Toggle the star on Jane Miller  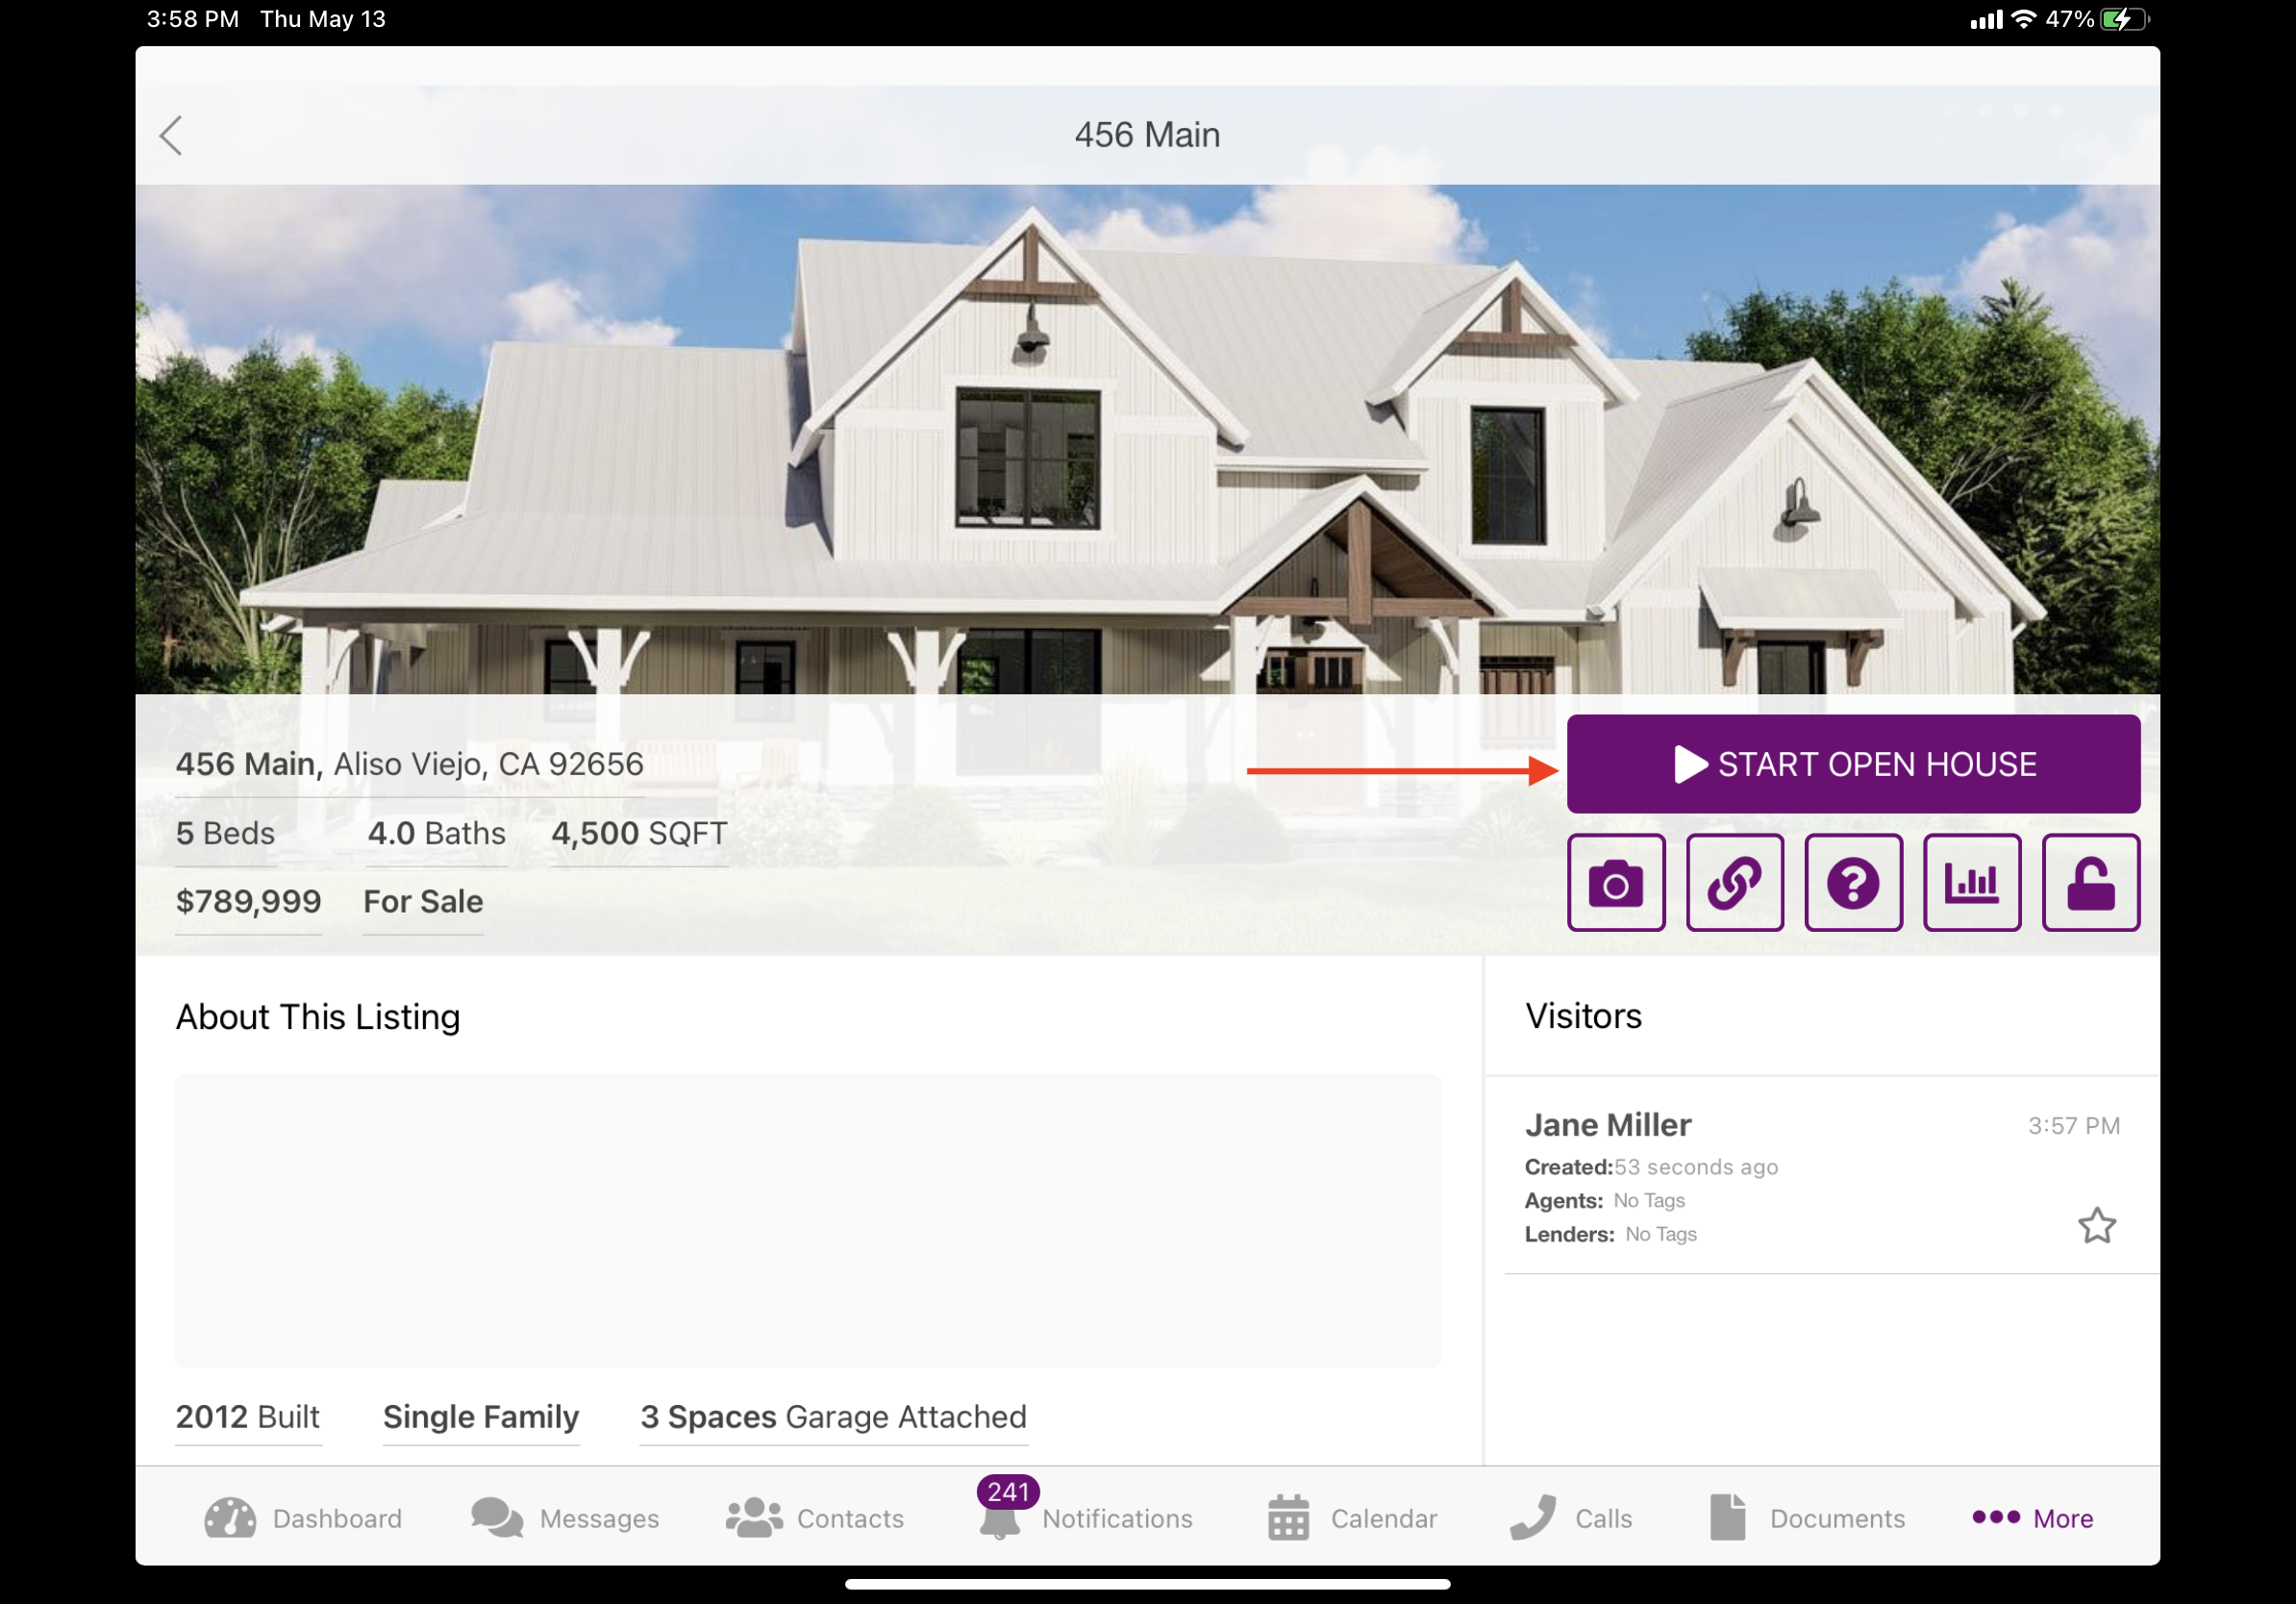(x=2096, y=1225)
